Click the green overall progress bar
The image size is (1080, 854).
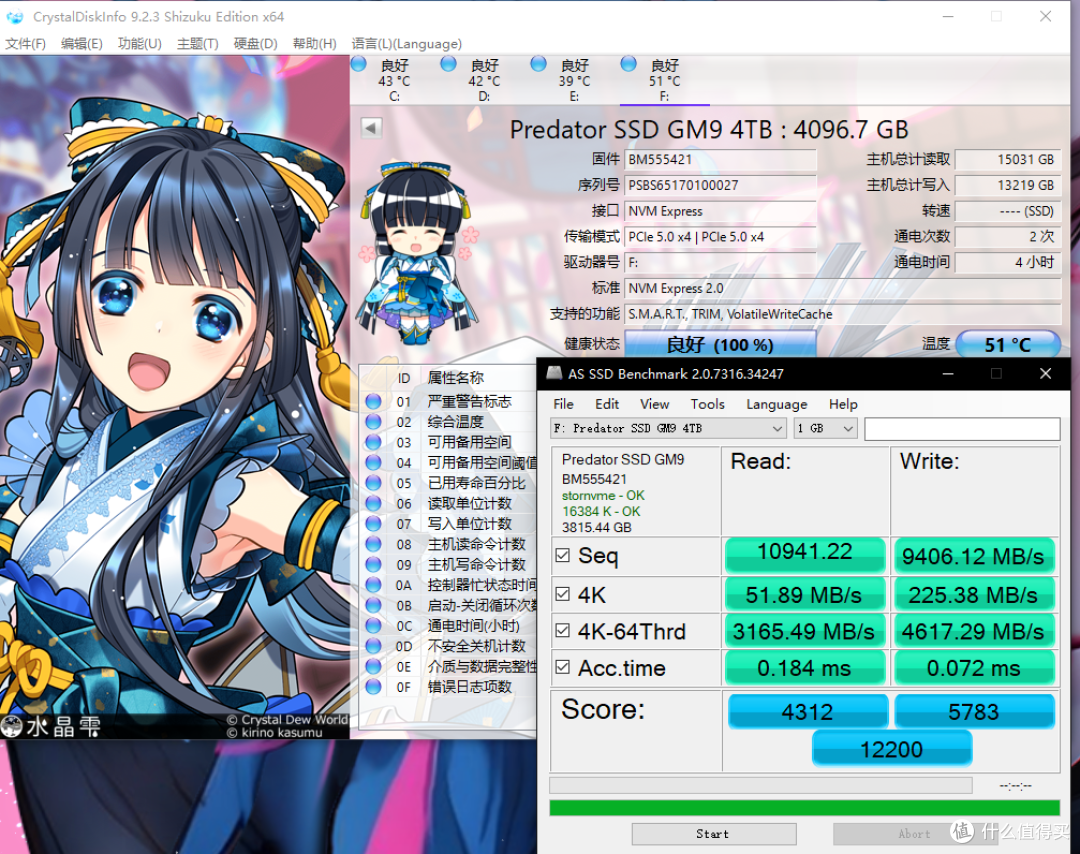pyautogui.click(x=804, y=808)
